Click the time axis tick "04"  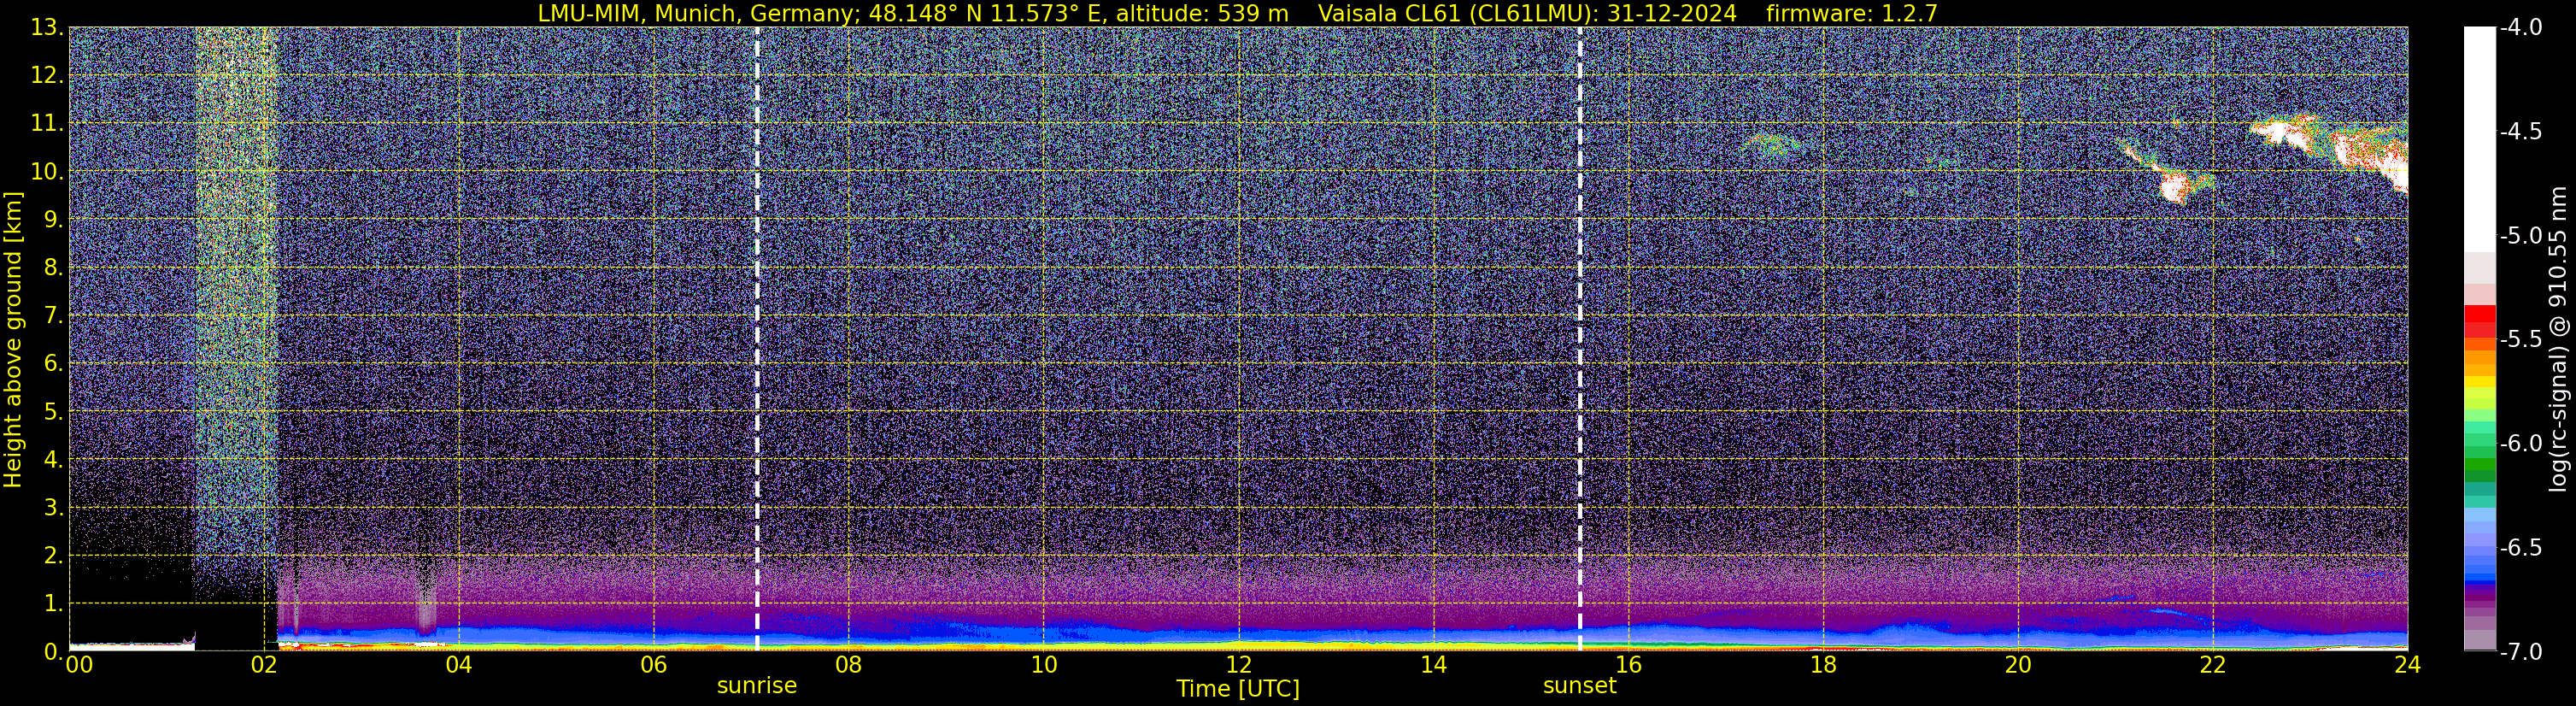point(459,666)
